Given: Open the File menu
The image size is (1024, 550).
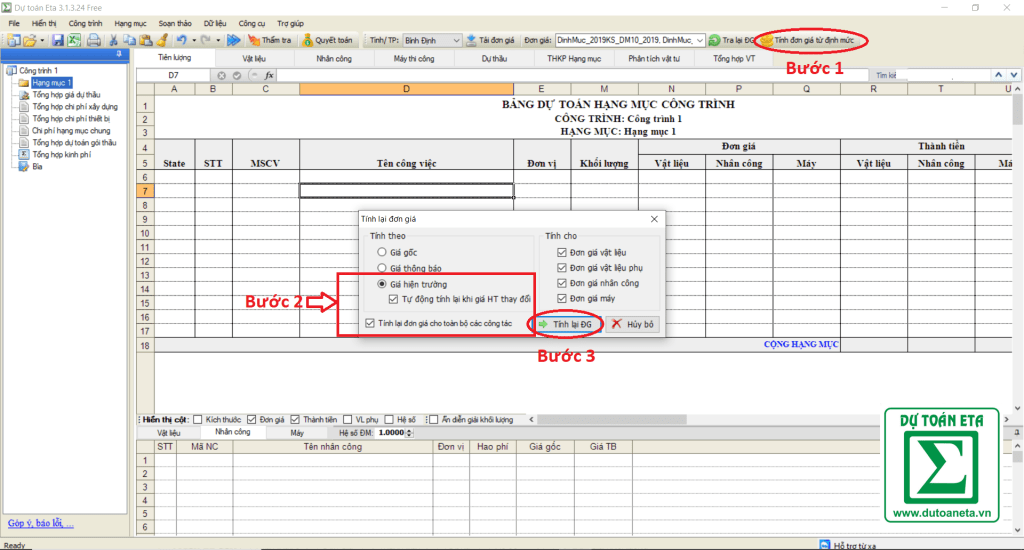Looking at the screenshot, I should [14, 24].
